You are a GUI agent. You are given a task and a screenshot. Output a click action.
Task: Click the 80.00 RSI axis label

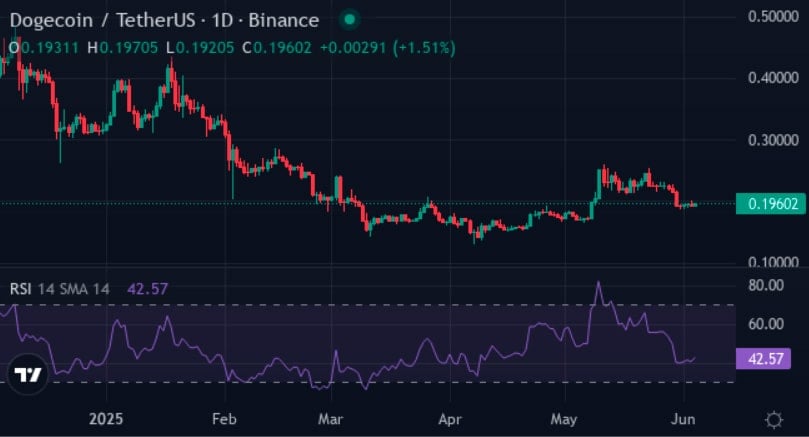[x=766, y=285]
